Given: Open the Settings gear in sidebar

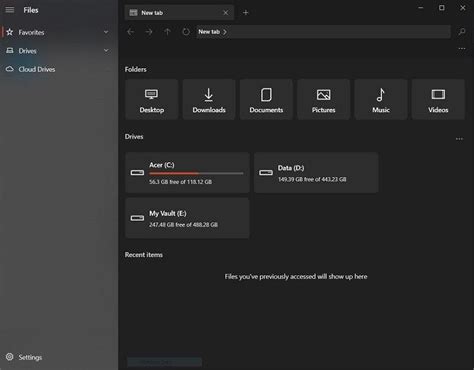Looking at the screenshot, I should click(x=10, y=357).
